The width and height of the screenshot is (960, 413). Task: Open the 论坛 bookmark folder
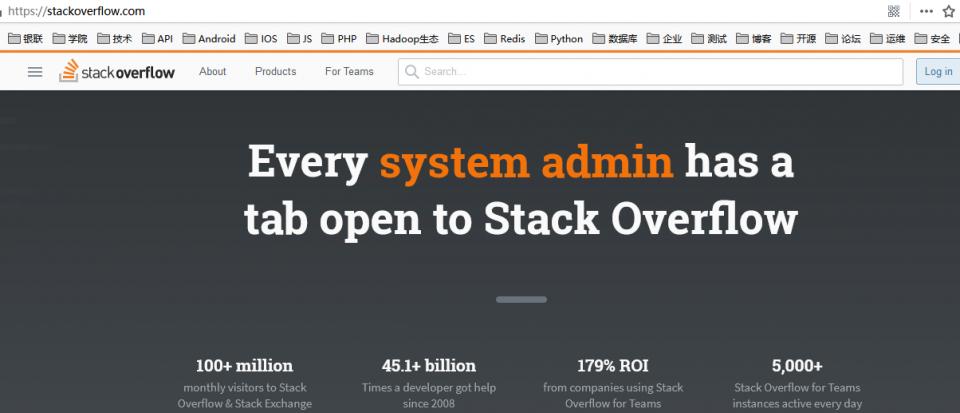pos(843,39)
